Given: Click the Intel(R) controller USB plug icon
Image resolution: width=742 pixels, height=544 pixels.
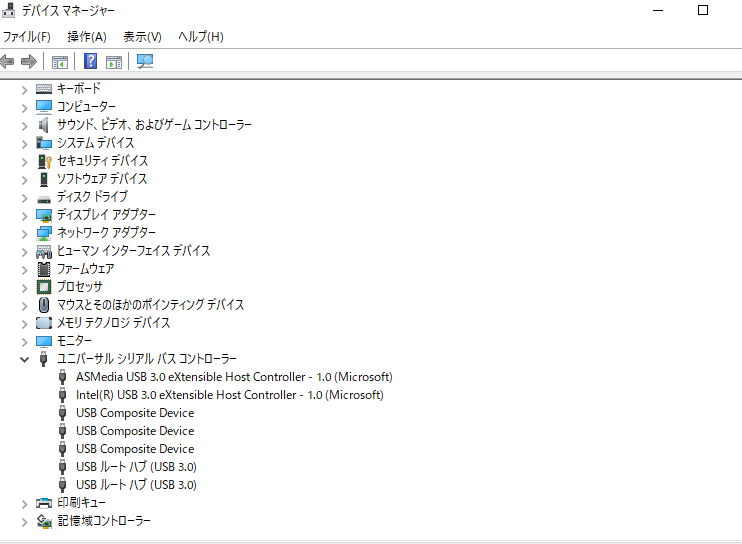Looking at the screenshot, I should click(62, 395).
